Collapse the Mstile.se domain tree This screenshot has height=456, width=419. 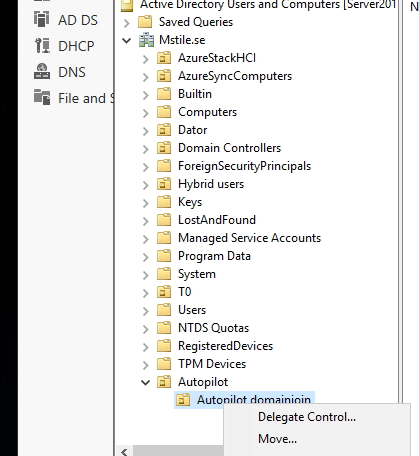click(127, 41)
